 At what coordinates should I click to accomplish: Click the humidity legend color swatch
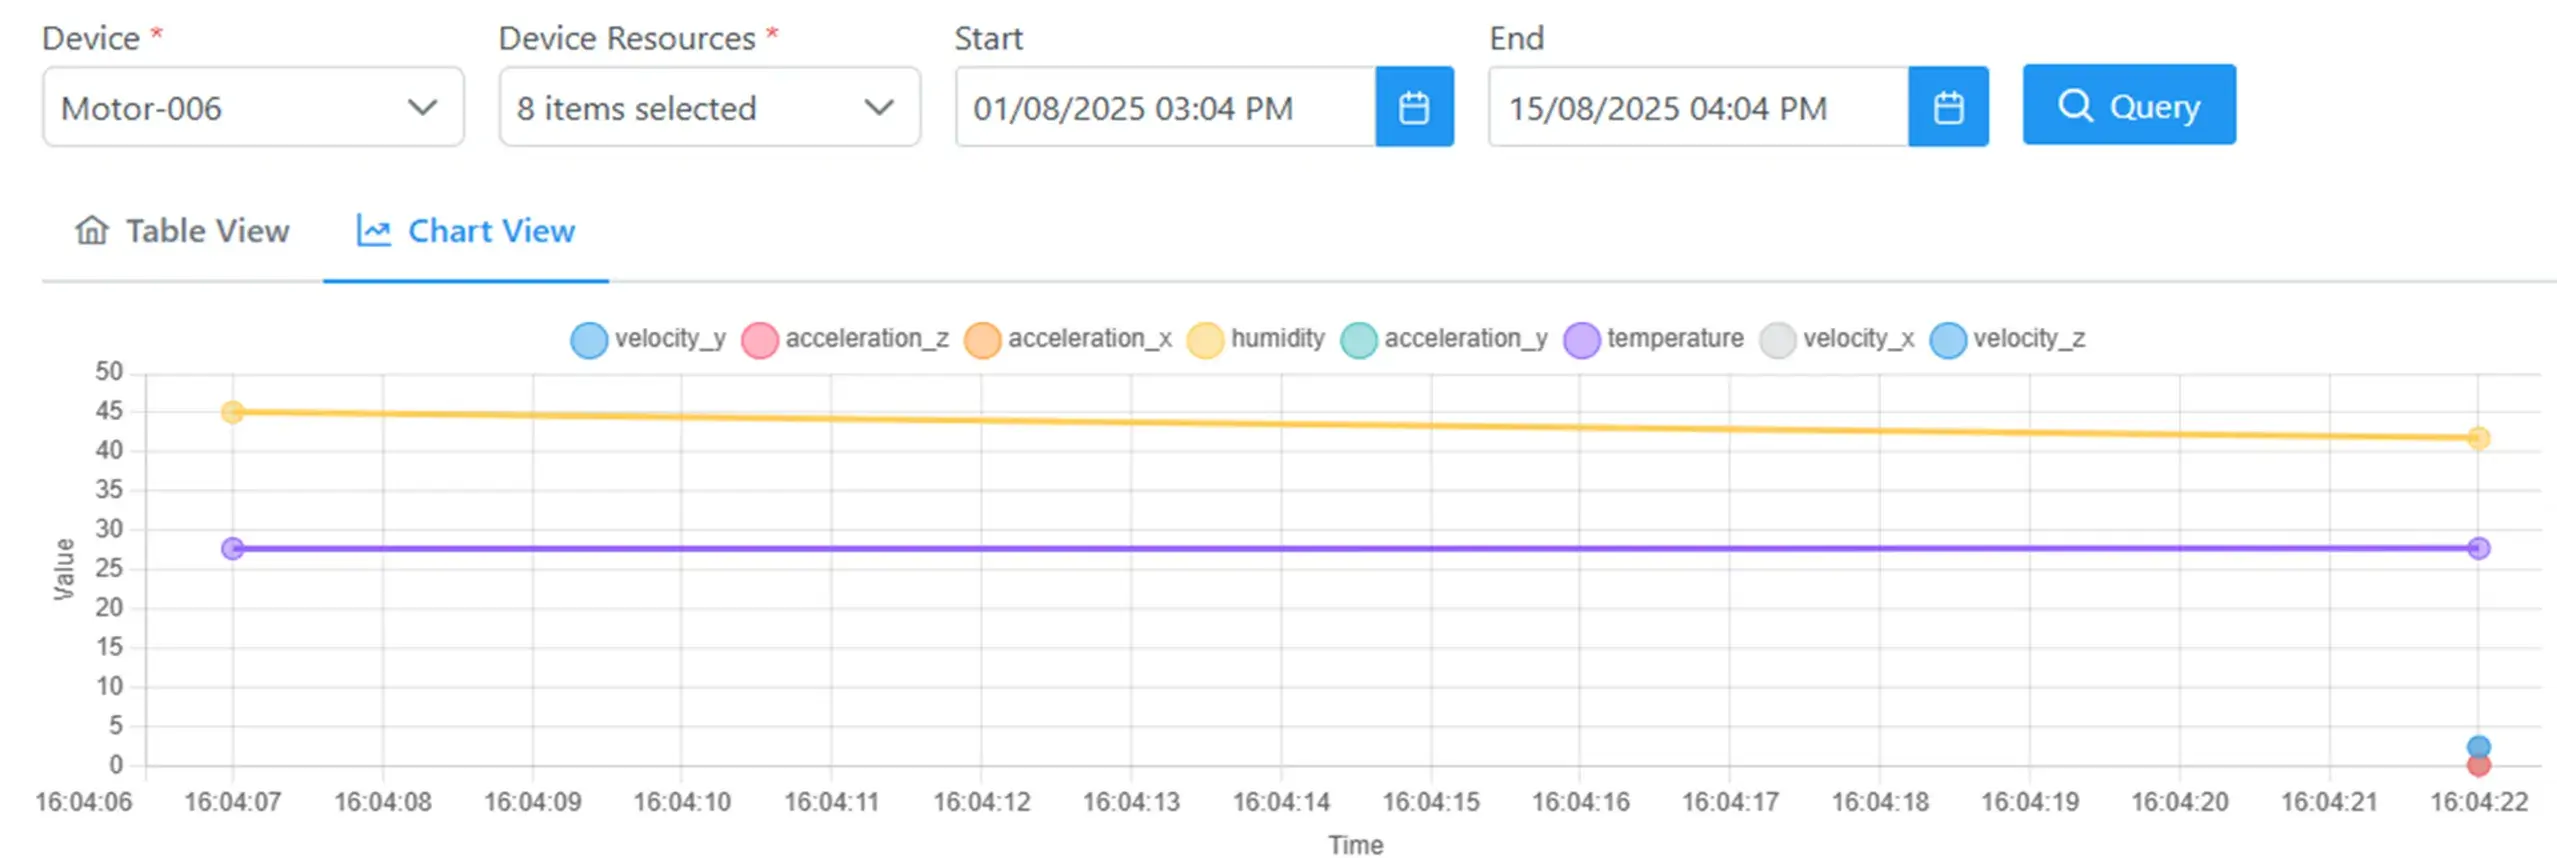(x=1204, y=340)
